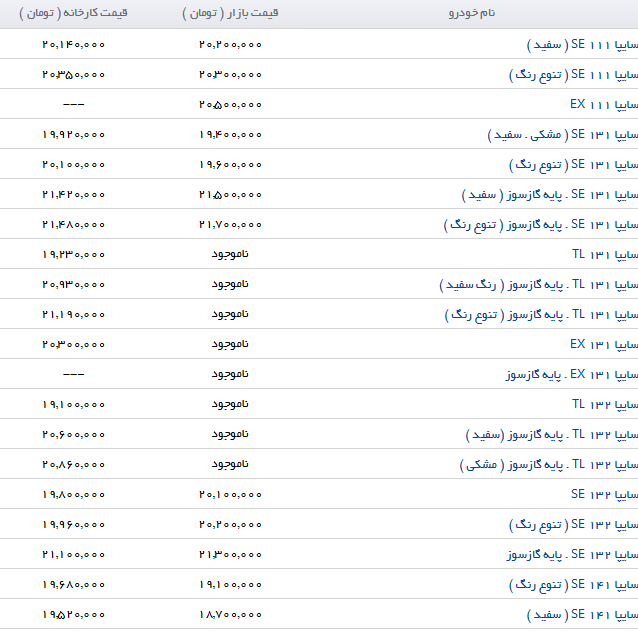Open the Saipa 111 SE (سفید) link
The image size is (638, 635).
click(x=582, y=44)
